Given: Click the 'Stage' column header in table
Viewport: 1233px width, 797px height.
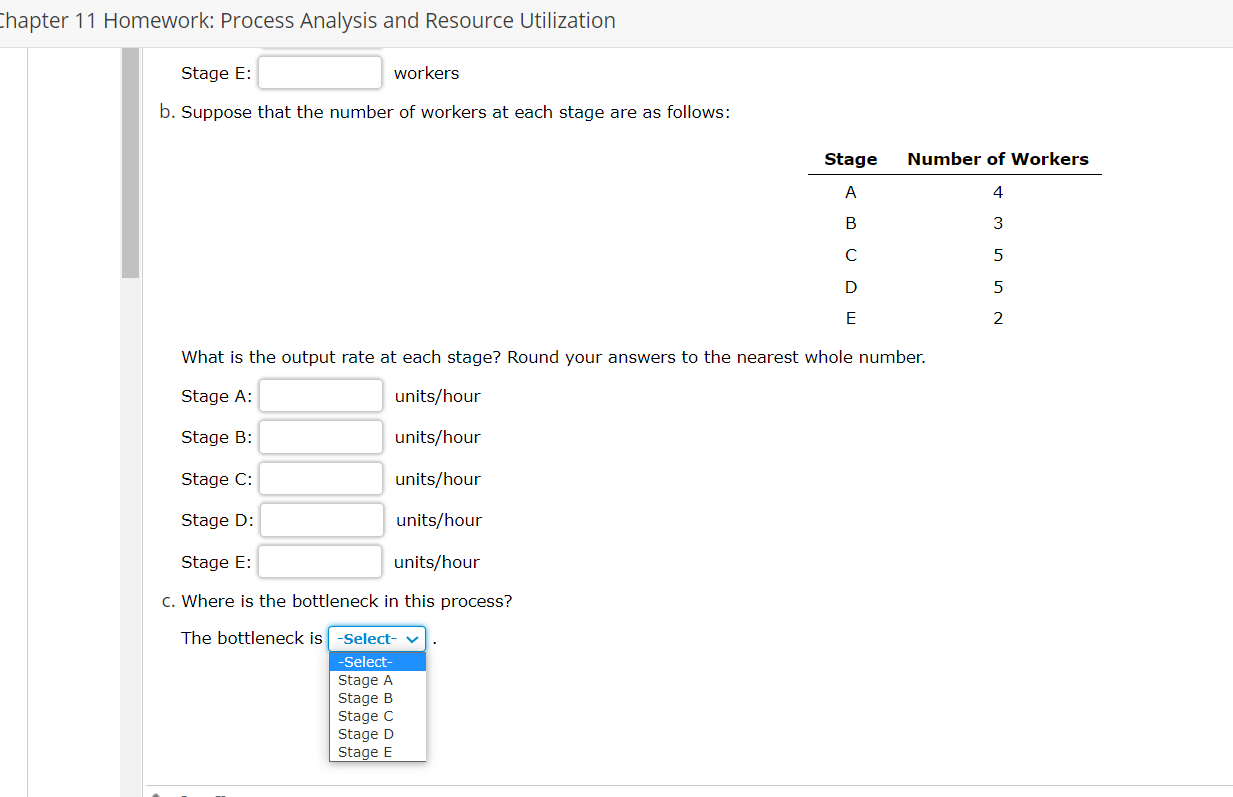Looking at the screenshot, I should (851, 159).
